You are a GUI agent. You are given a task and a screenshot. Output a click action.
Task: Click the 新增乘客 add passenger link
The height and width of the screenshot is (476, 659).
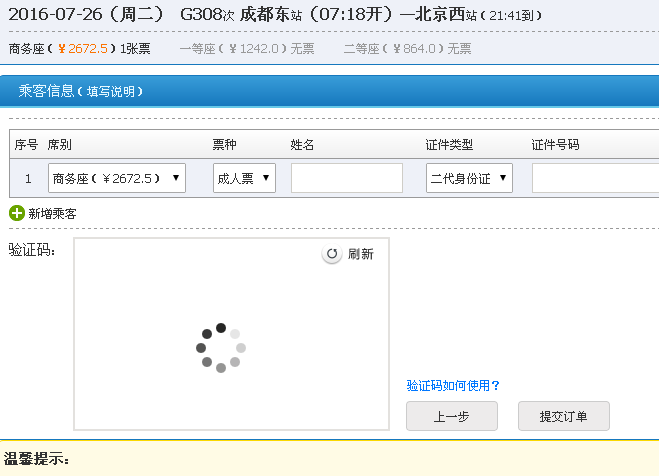pos(52,213)
